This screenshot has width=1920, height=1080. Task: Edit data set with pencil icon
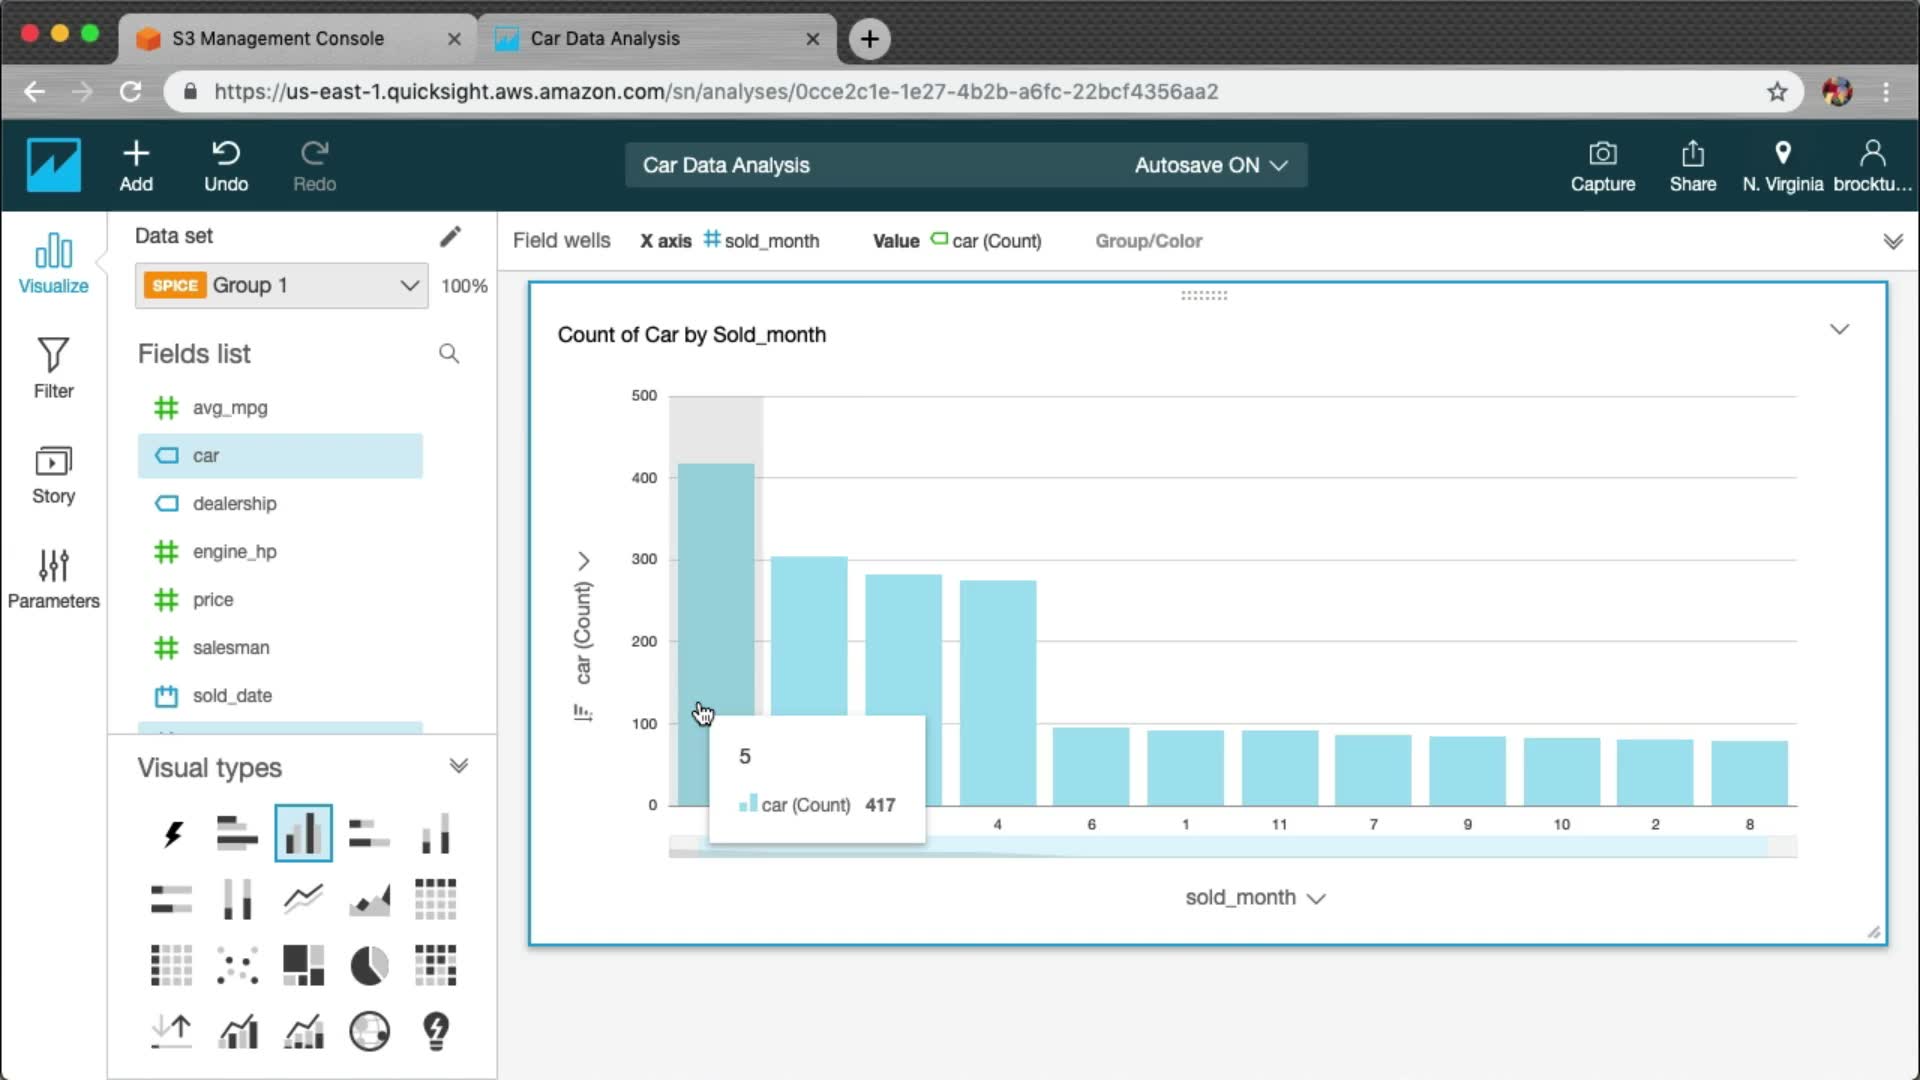450,236
